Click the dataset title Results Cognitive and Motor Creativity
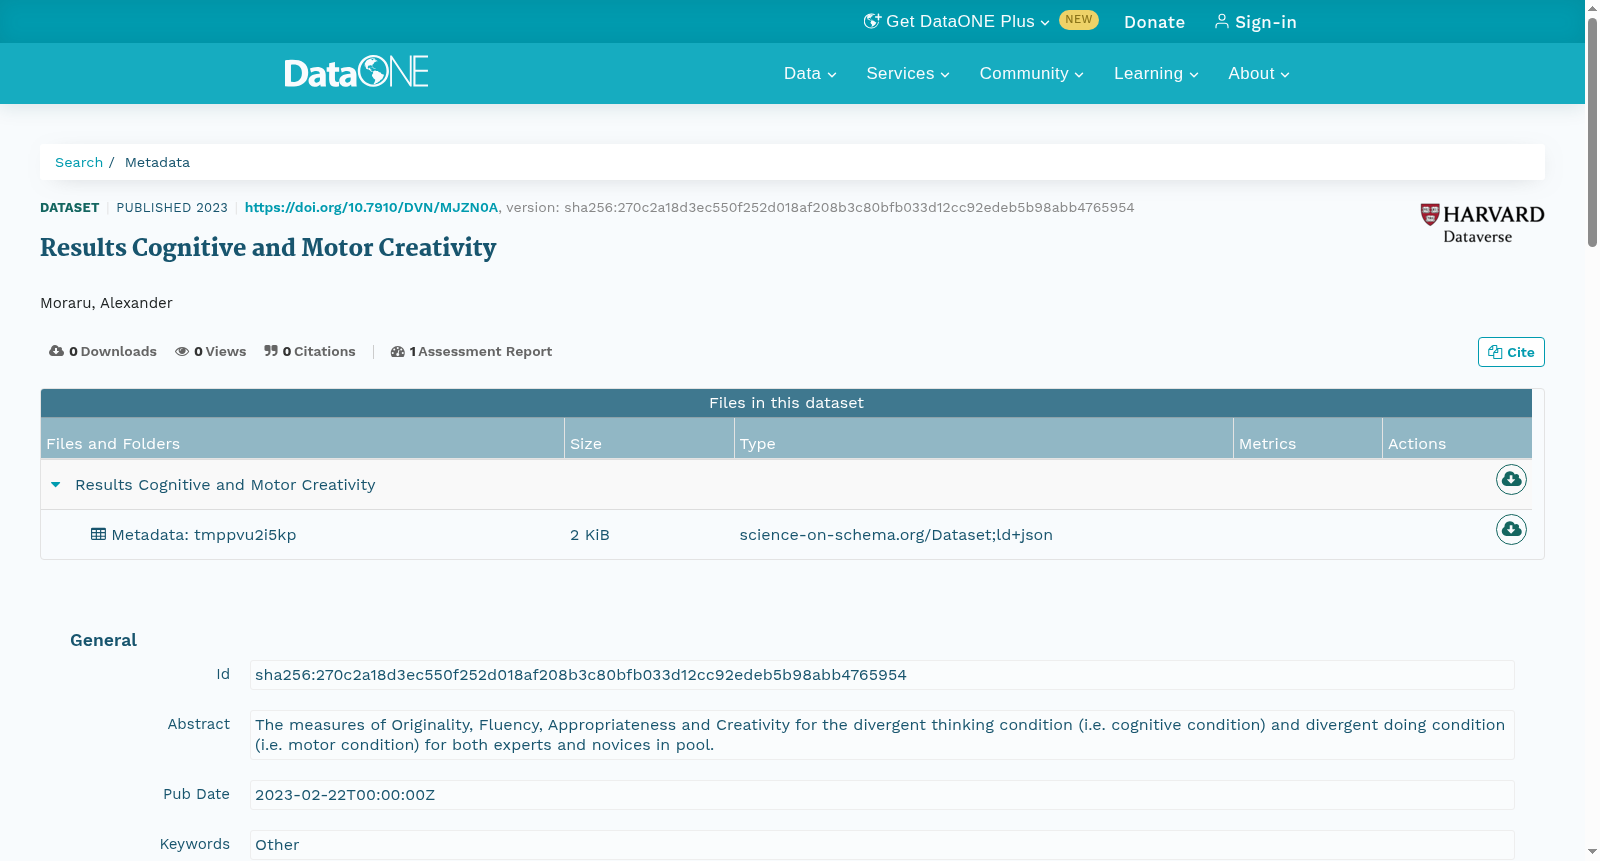This screenshot has height=861, width=1600. 268,248
